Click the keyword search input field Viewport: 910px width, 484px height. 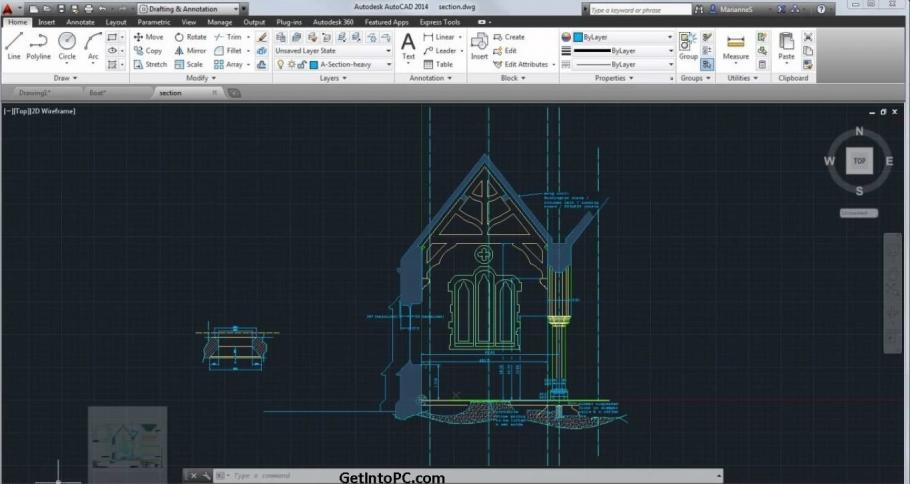click(640, 10)
